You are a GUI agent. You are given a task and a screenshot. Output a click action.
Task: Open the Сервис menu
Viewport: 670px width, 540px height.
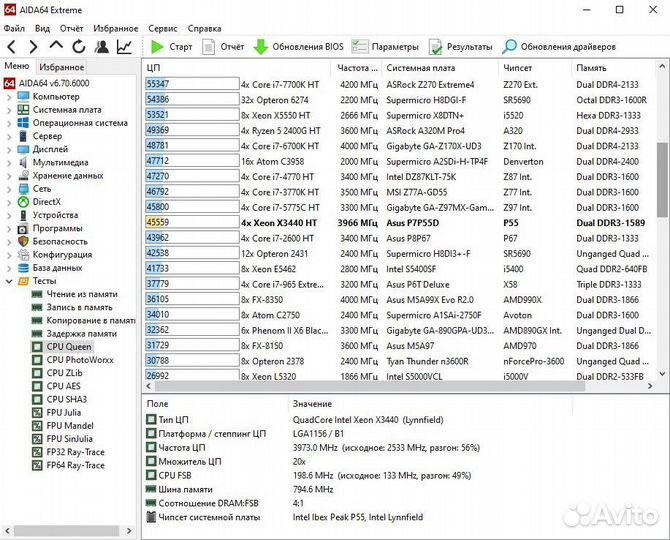[163, 28]
